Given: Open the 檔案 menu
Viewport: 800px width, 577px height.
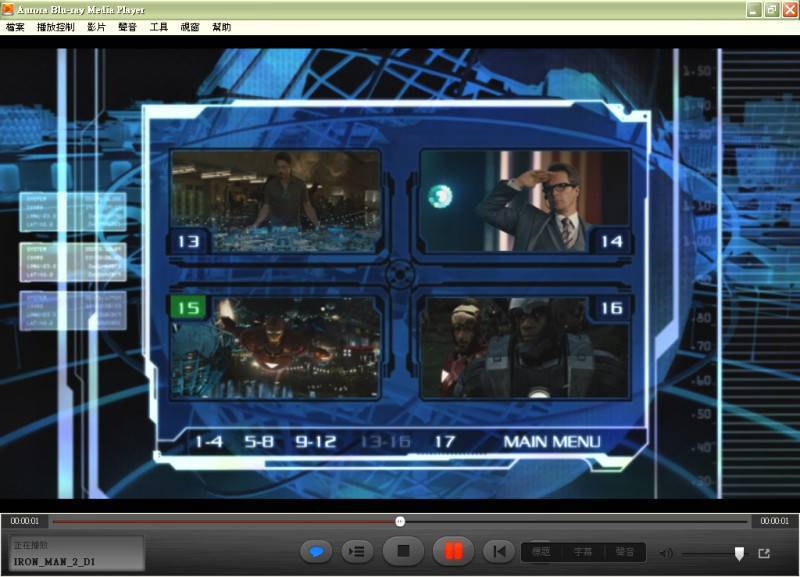Looking at the screenshot, I should 15,27.
